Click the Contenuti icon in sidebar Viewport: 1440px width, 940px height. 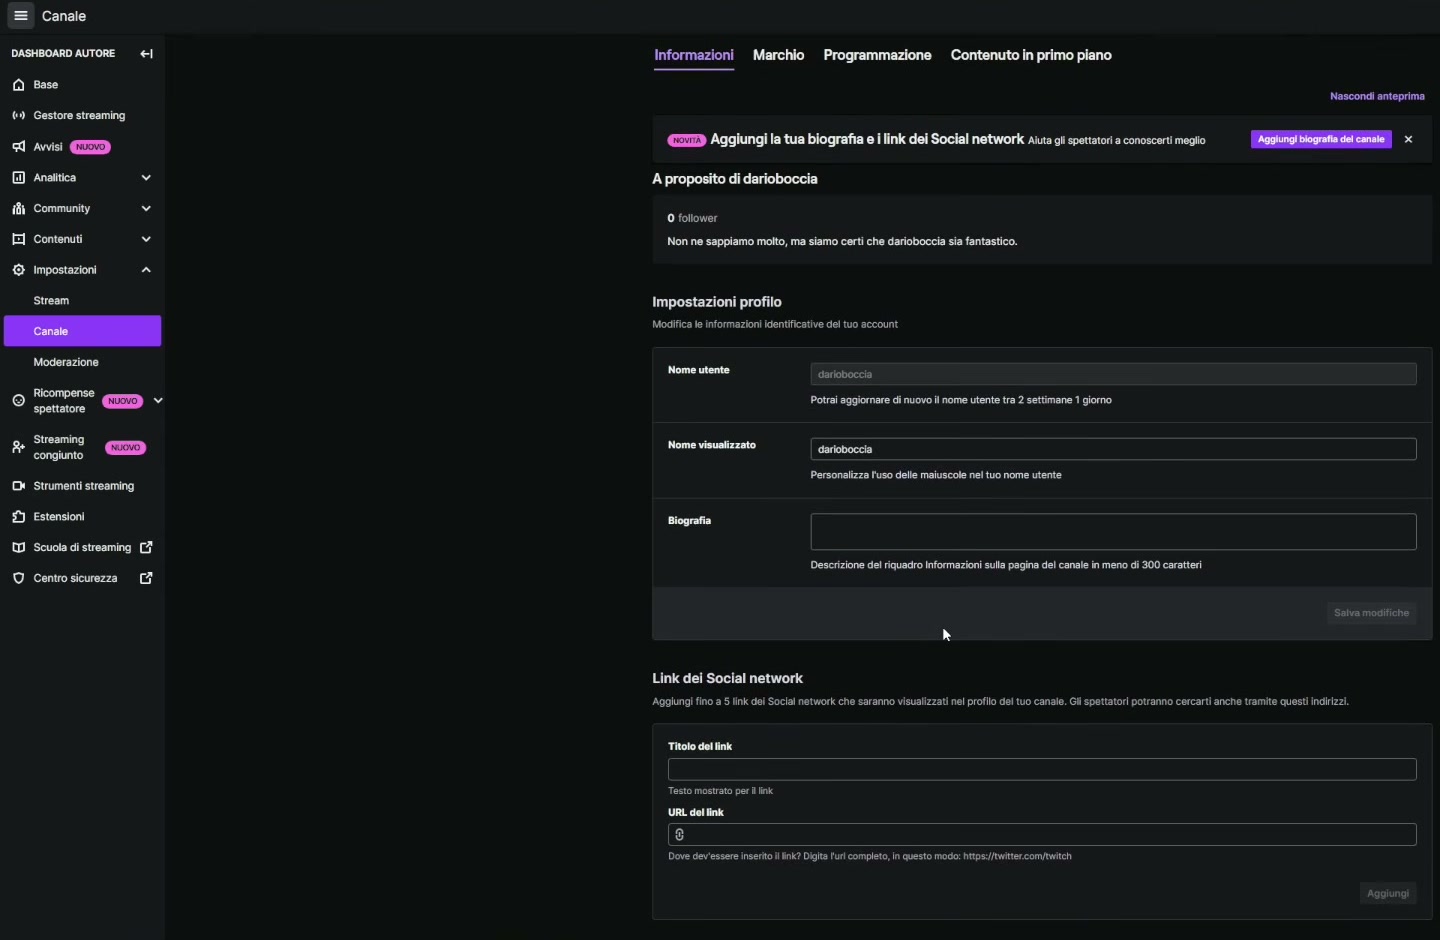(x=18, y=240)
